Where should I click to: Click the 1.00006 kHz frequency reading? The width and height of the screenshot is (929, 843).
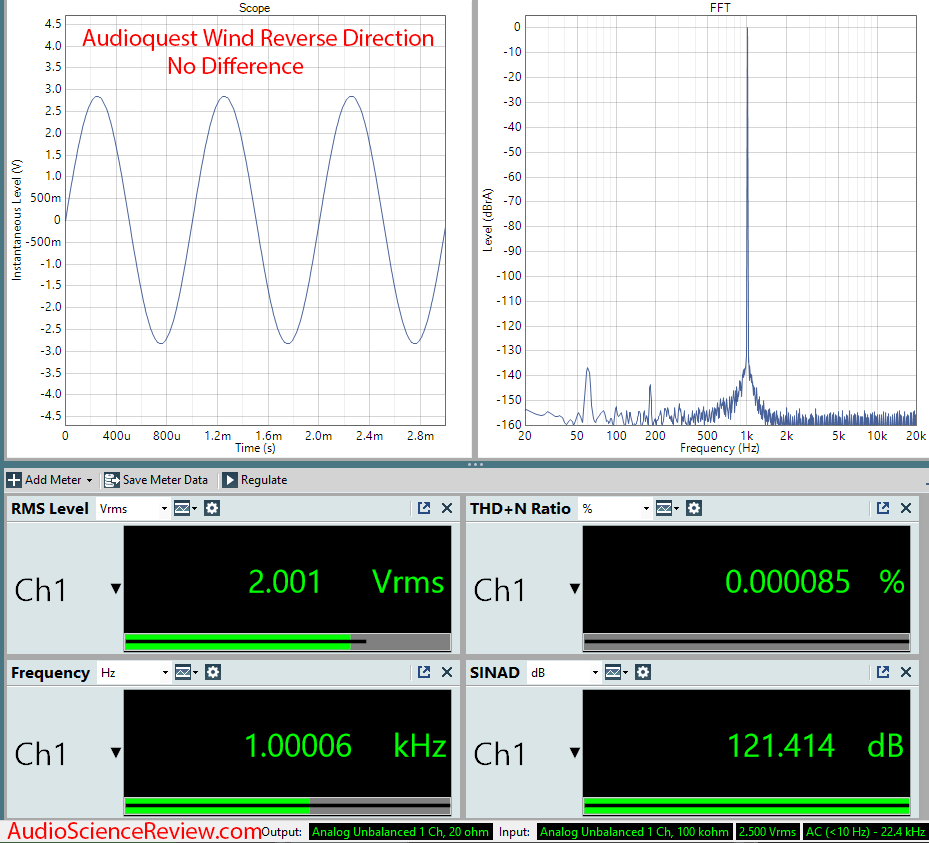[x=287, y=744]
